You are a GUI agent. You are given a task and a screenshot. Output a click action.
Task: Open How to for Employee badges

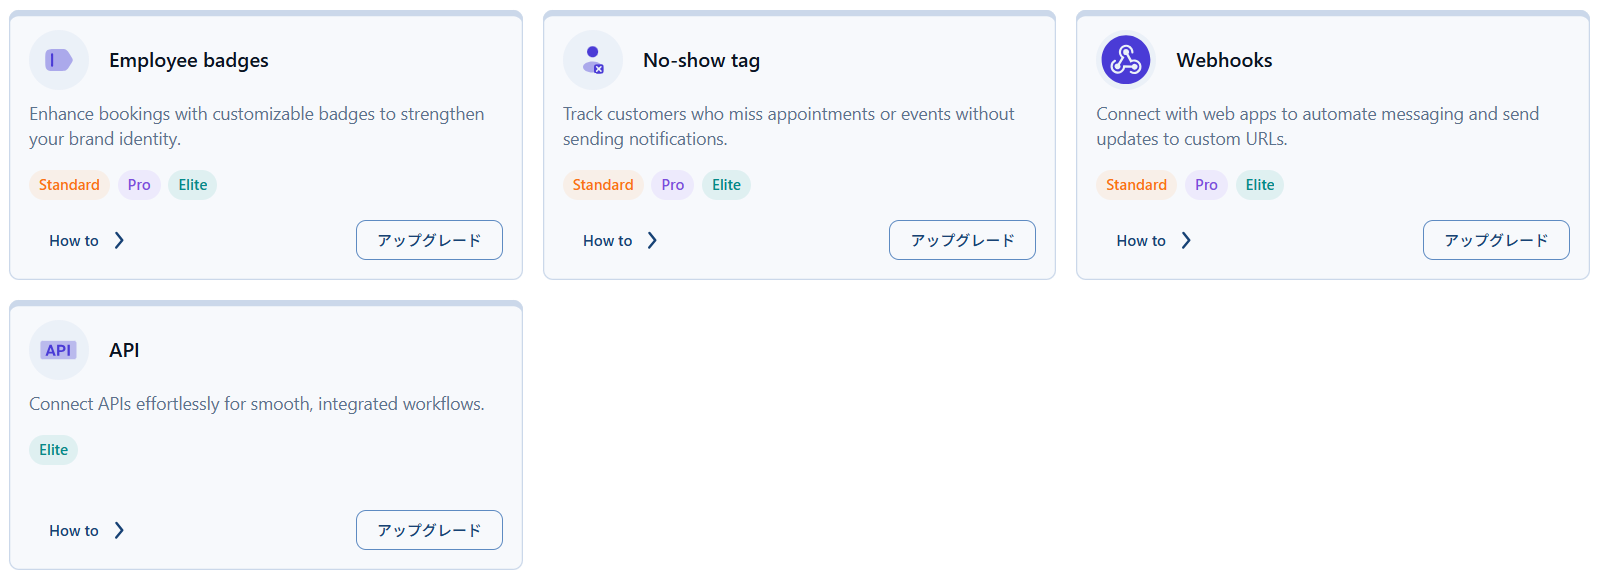tap(74, 241)
